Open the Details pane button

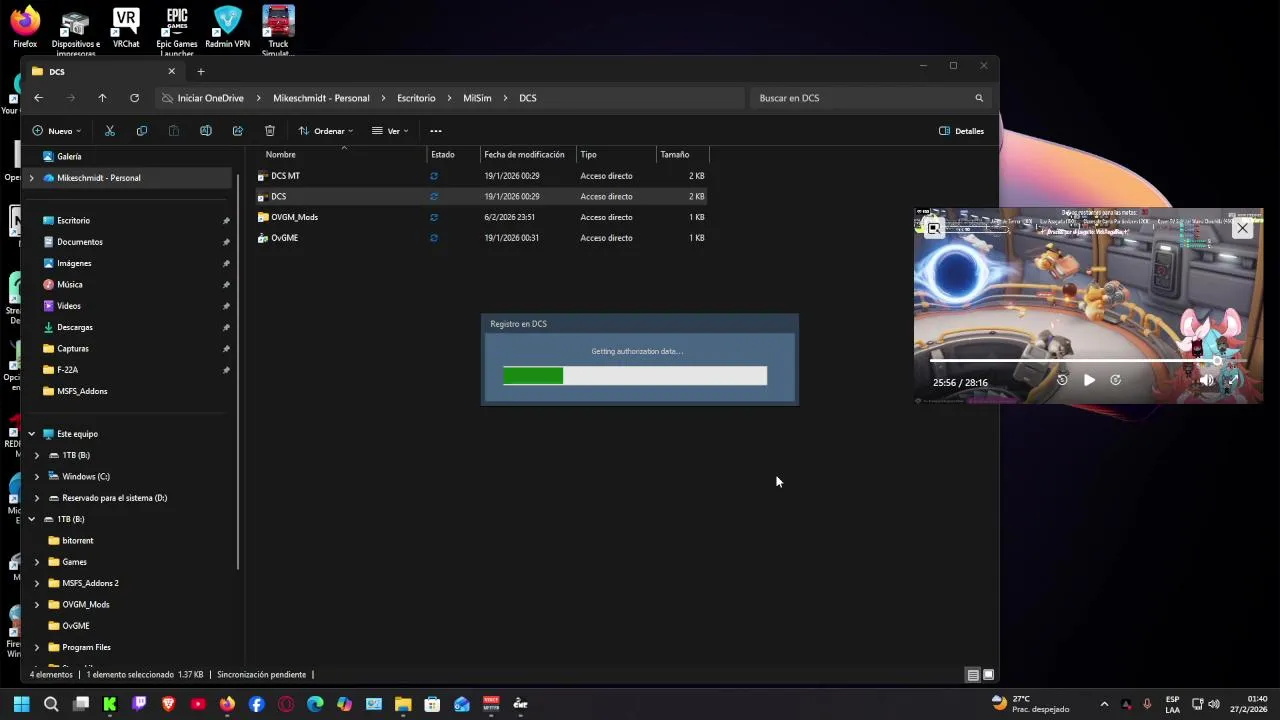click(961, 131)
